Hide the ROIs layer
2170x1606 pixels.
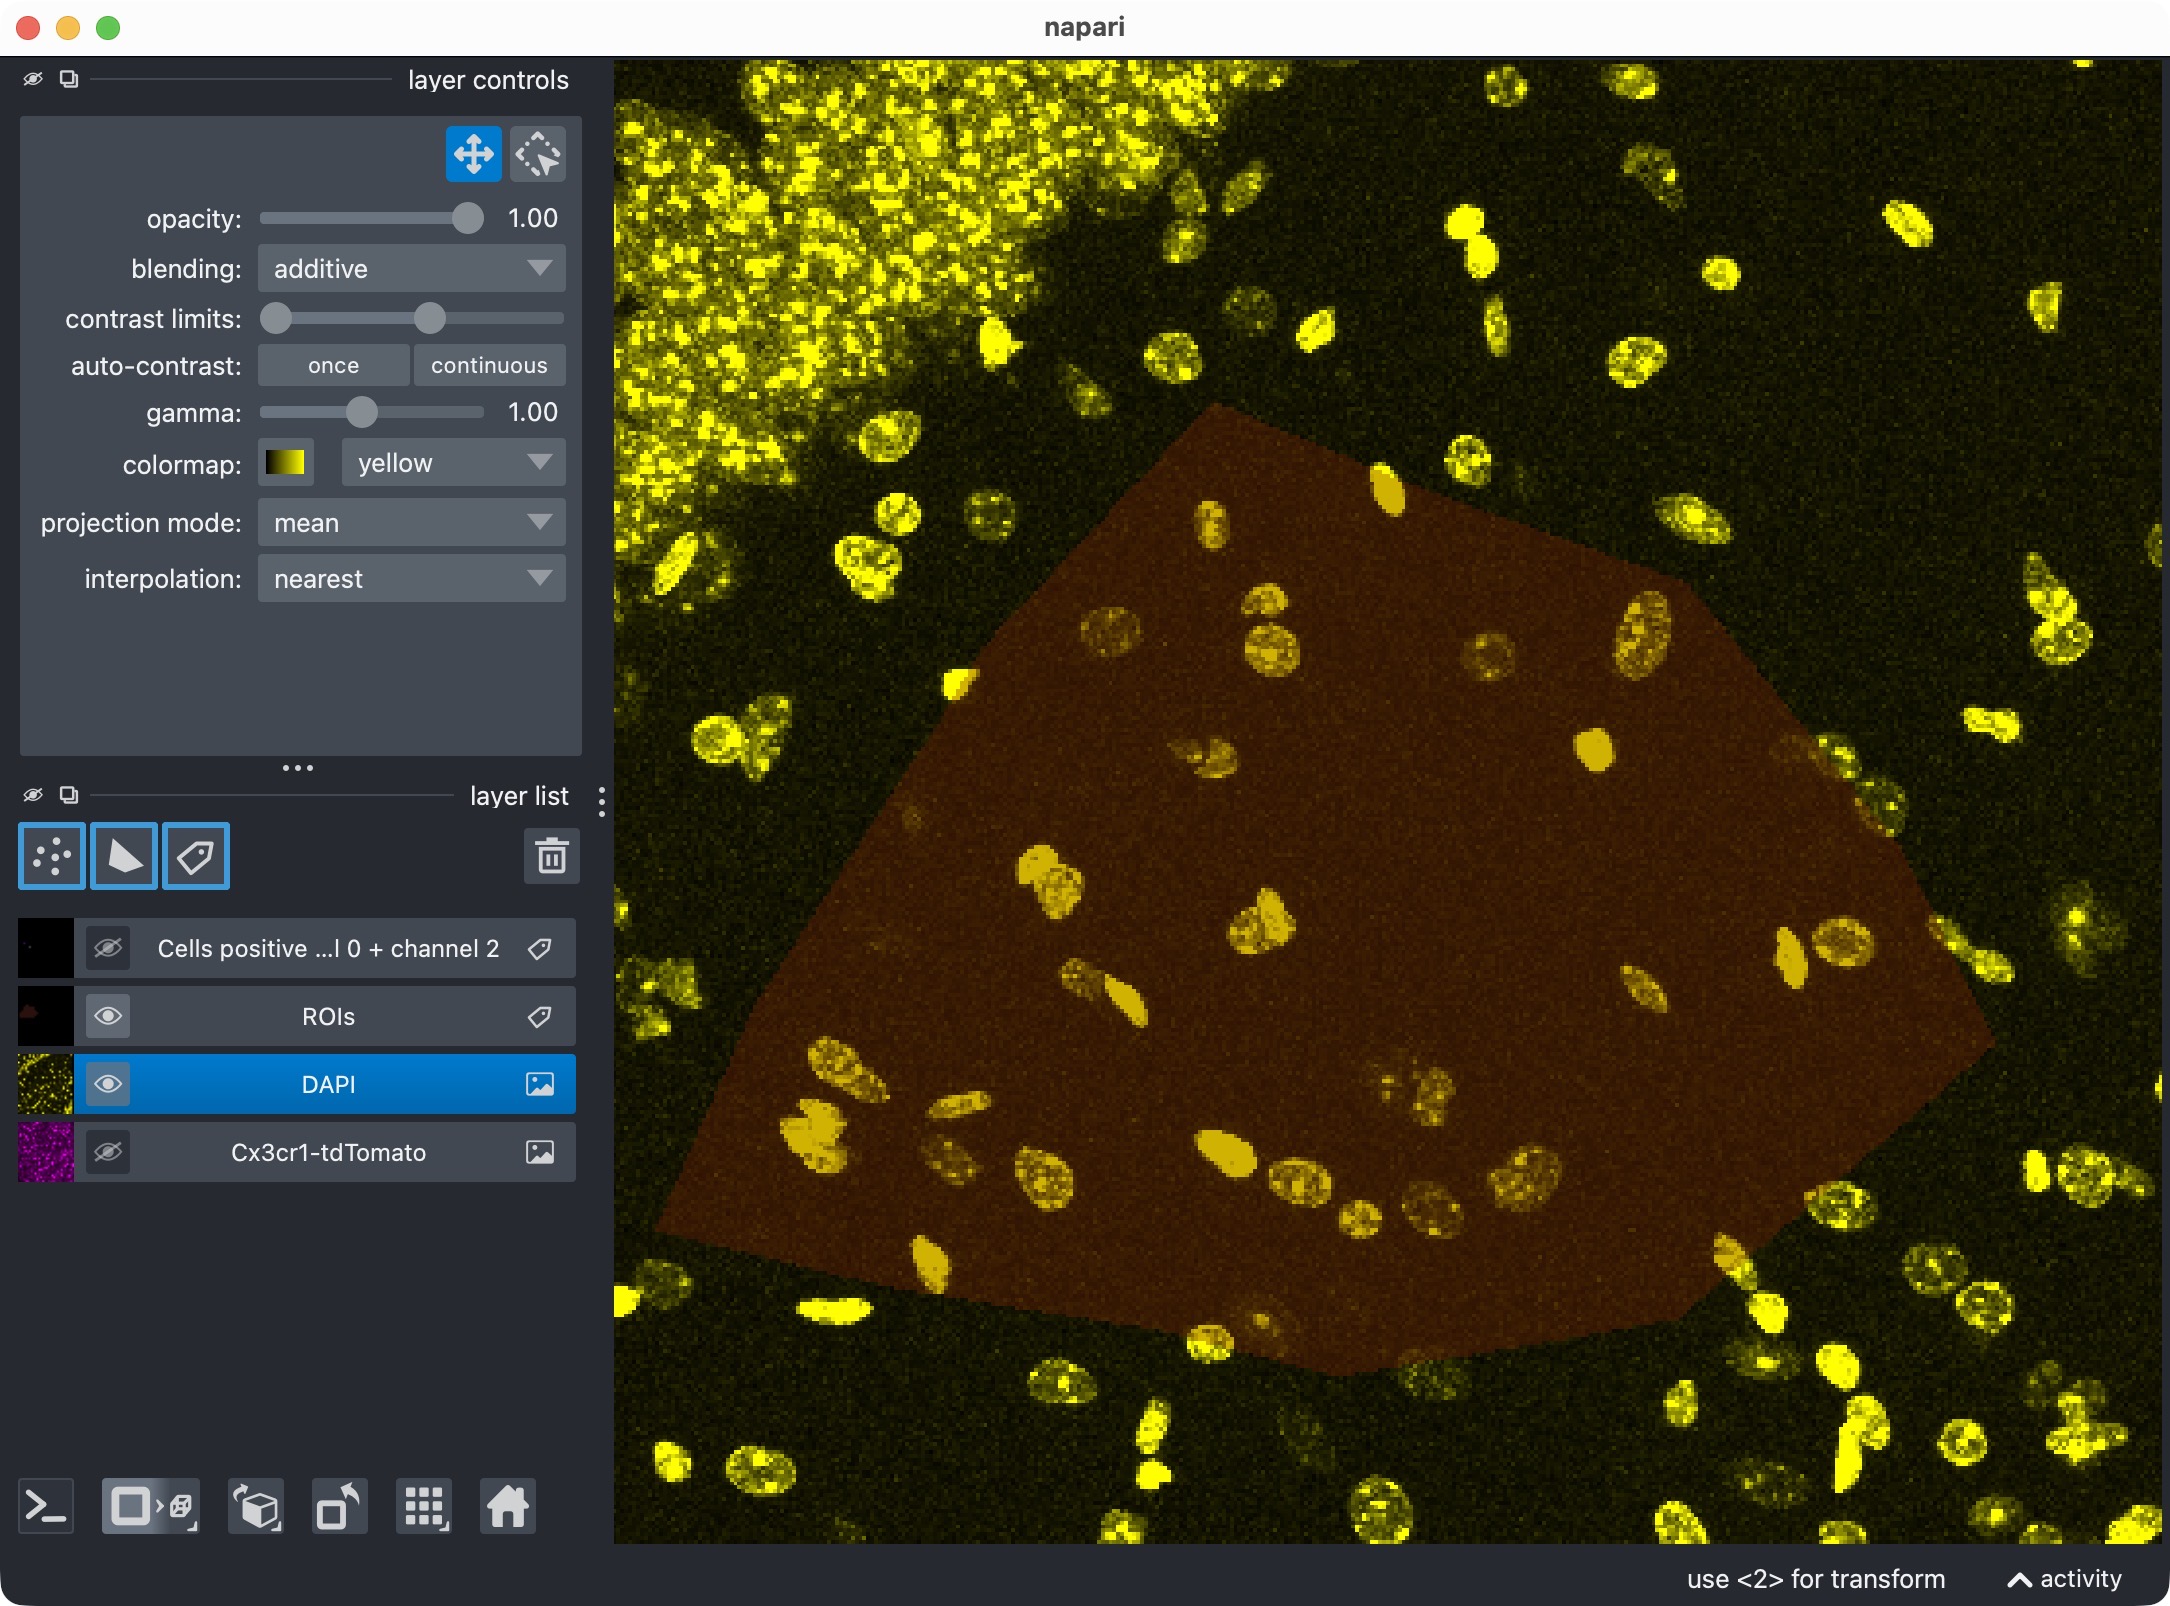[109, 1016]
